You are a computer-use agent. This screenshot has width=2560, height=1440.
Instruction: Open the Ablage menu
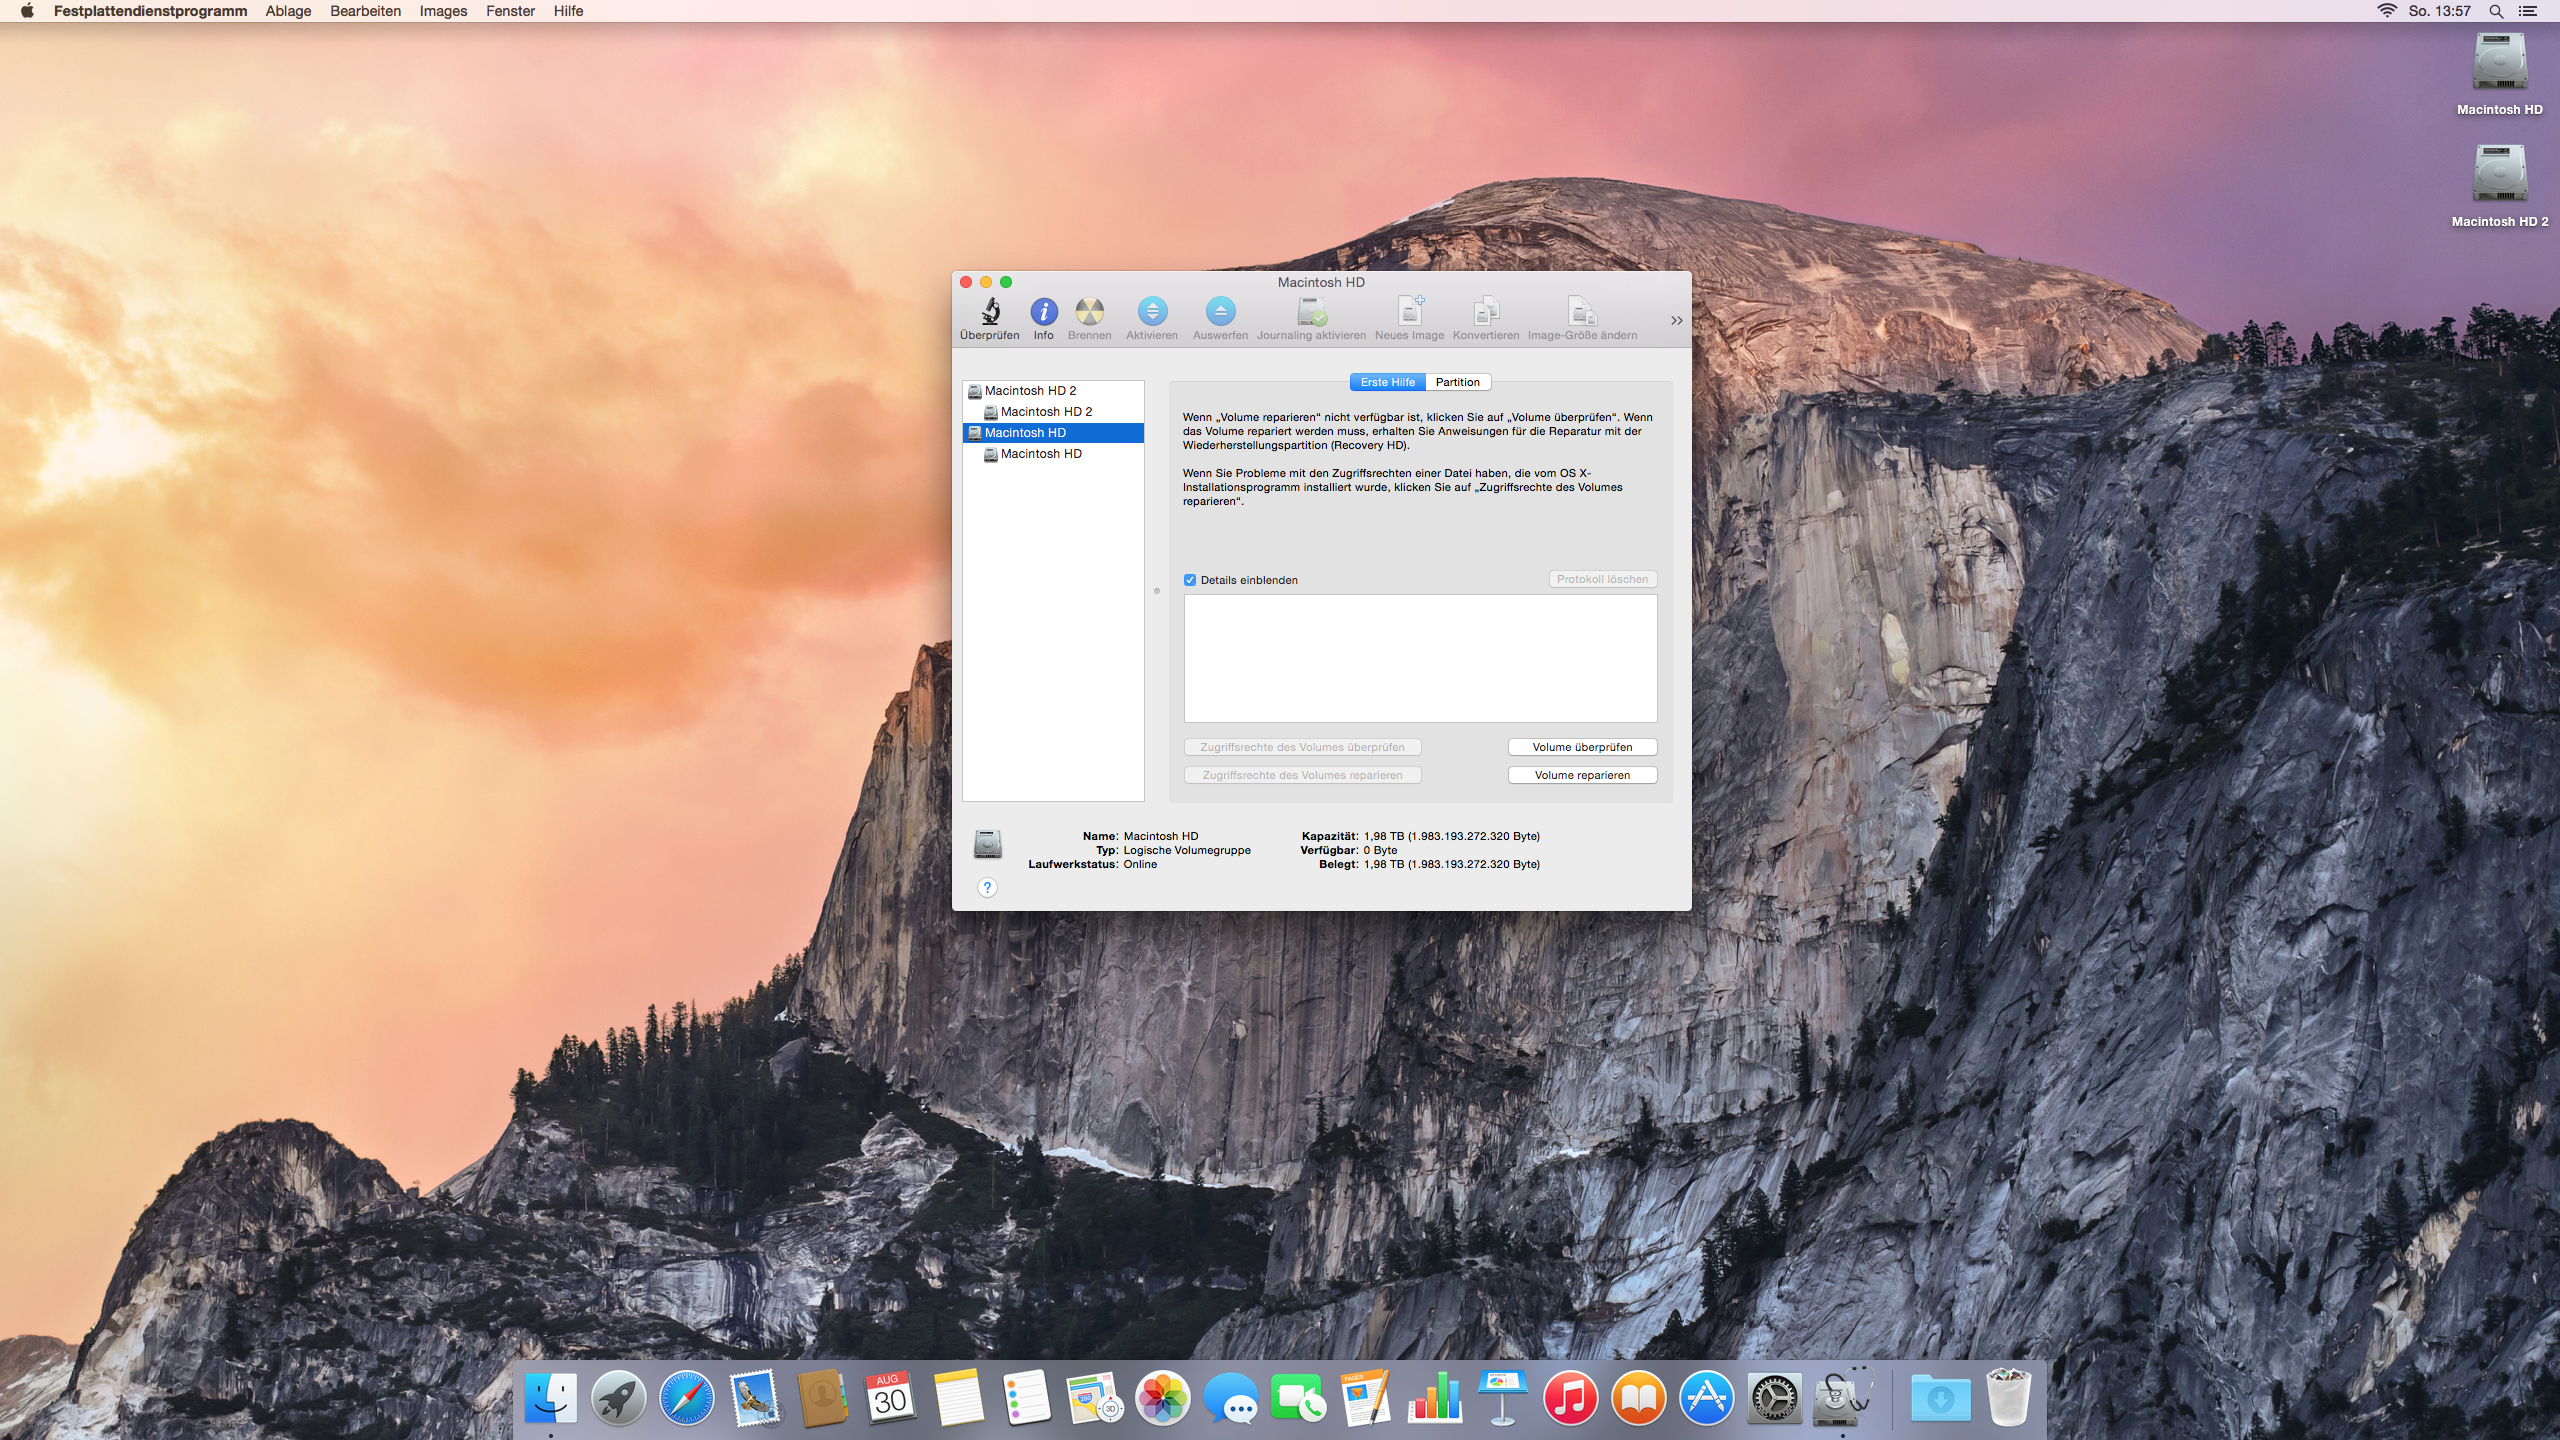pyautogui.click(x=288, y=11)
